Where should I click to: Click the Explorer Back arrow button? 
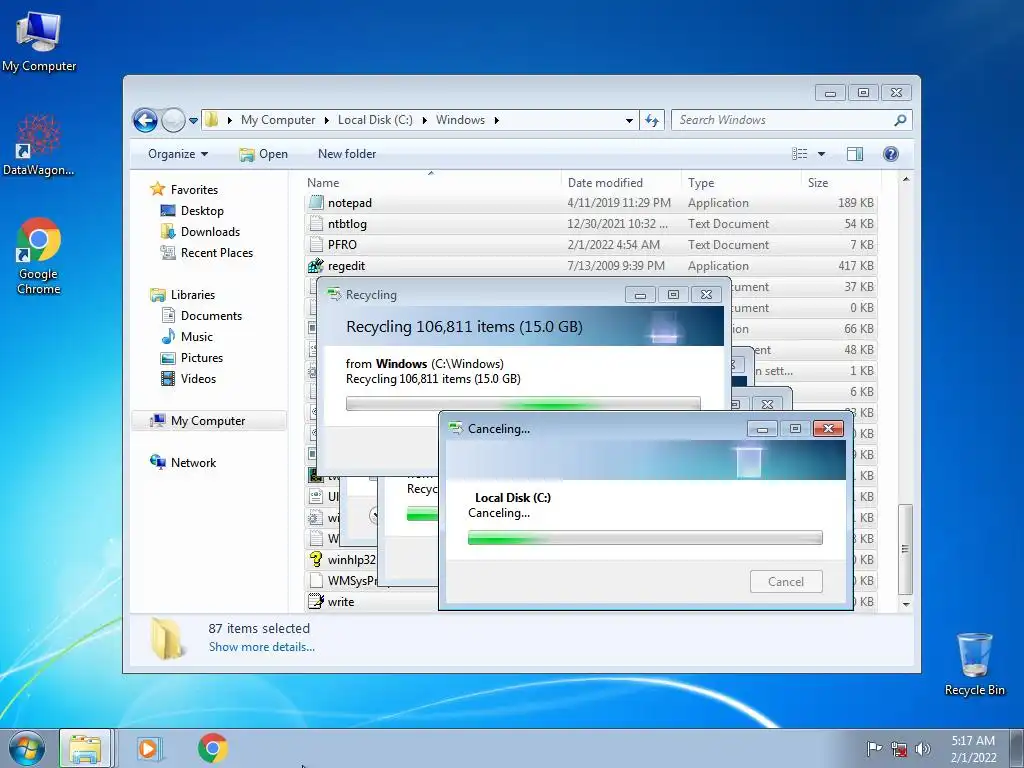tap(145, 120)
